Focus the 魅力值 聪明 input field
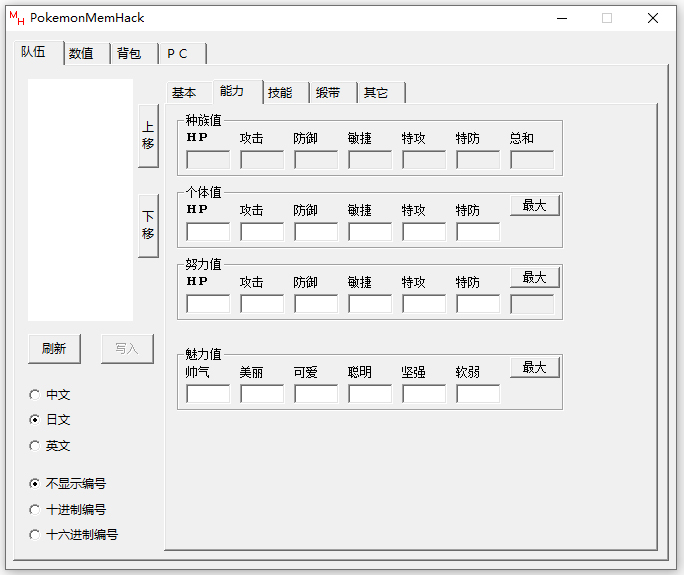The image size is (684, 575). tap(370, 394)
